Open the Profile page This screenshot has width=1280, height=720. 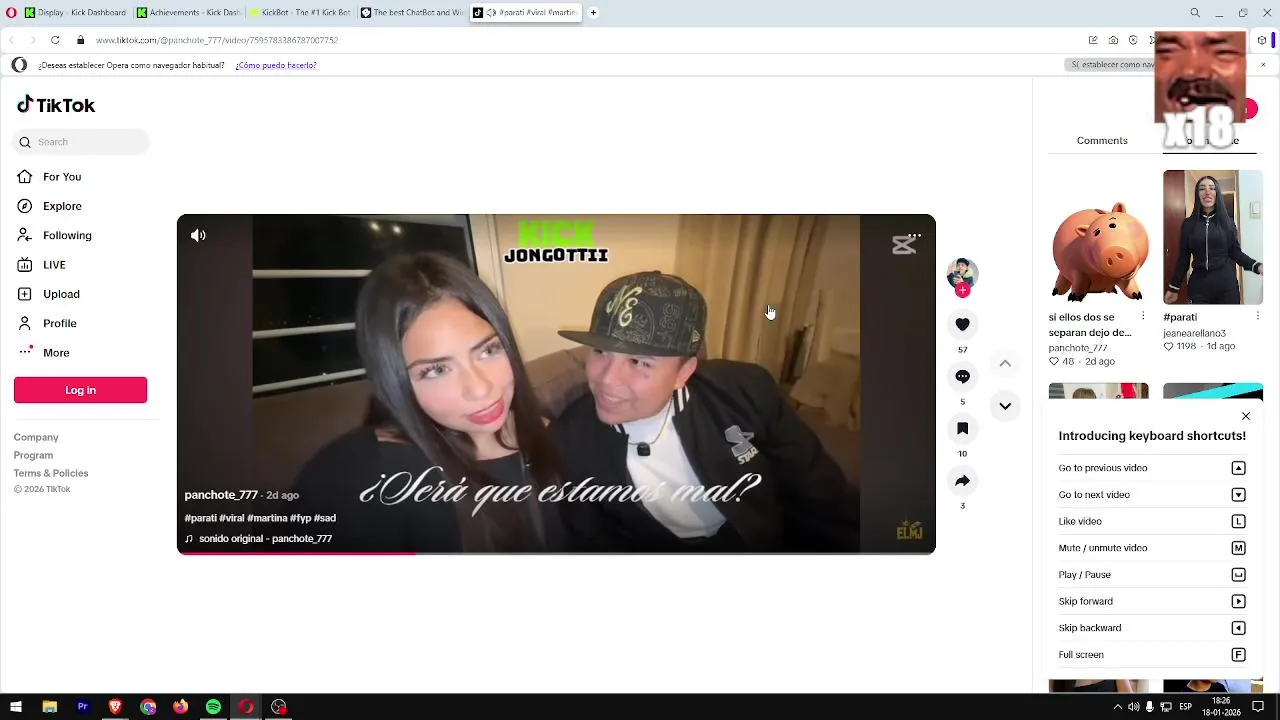(59, 323)
